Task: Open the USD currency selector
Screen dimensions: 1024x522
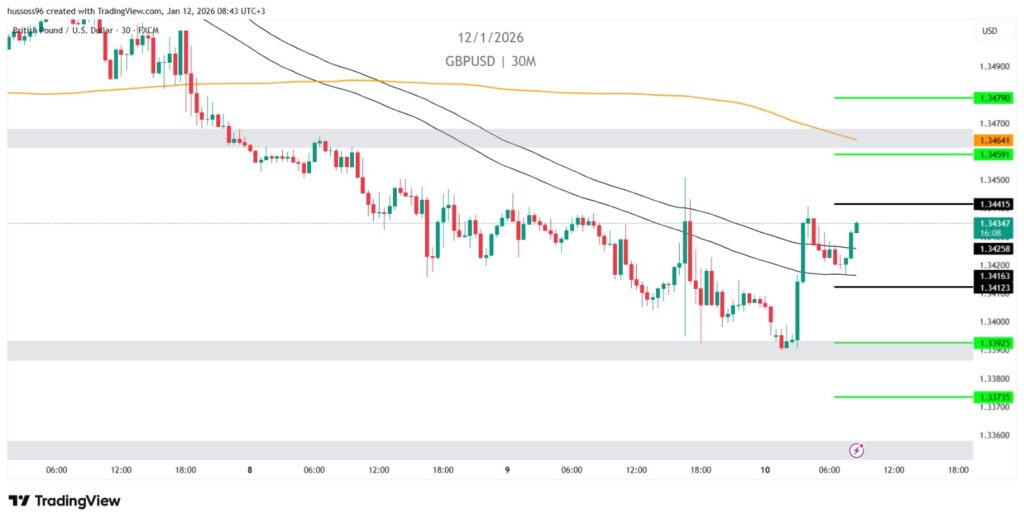Action: 990,31
